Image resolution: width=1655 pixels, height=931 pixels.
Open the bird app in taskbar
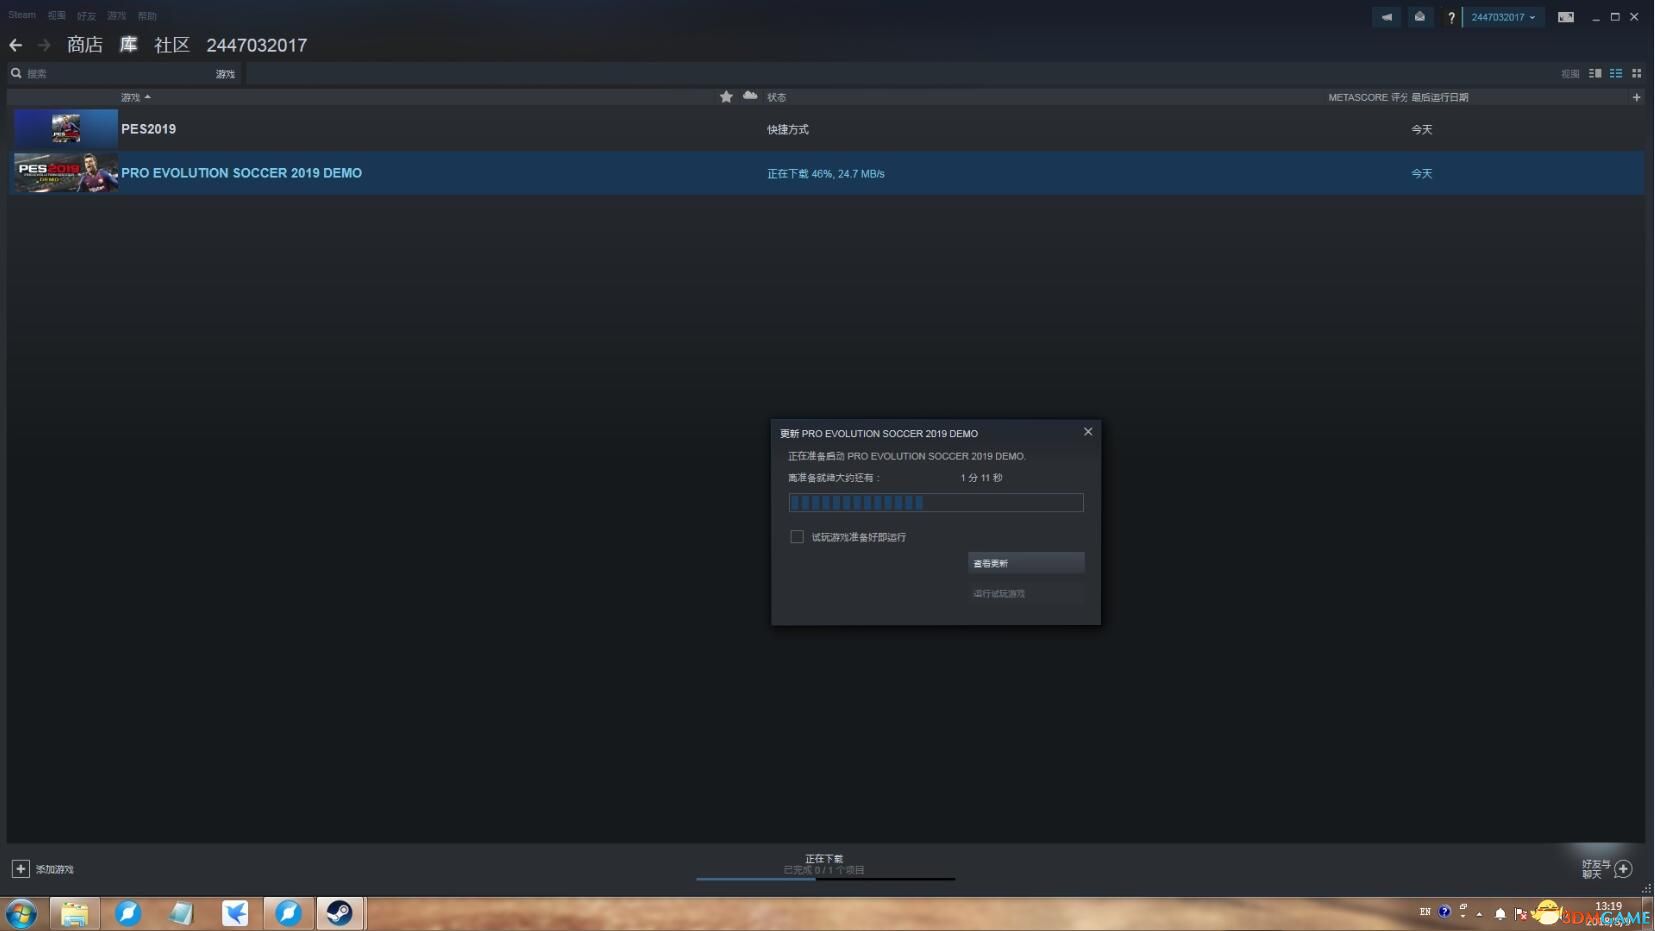coord(235,913)
